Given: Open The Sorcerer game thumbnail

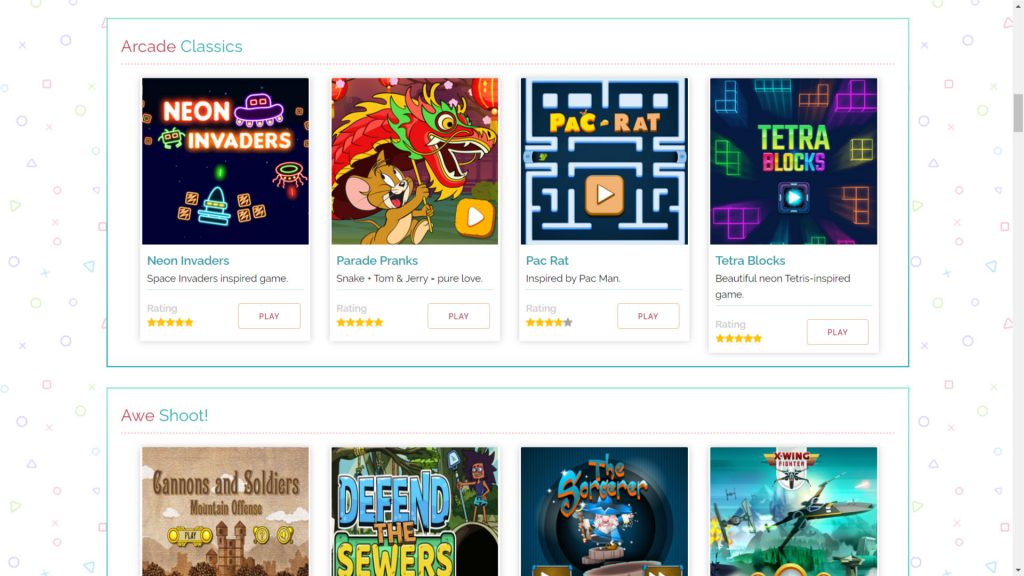Looking at the screenshot, I should (x=604, y=511).
